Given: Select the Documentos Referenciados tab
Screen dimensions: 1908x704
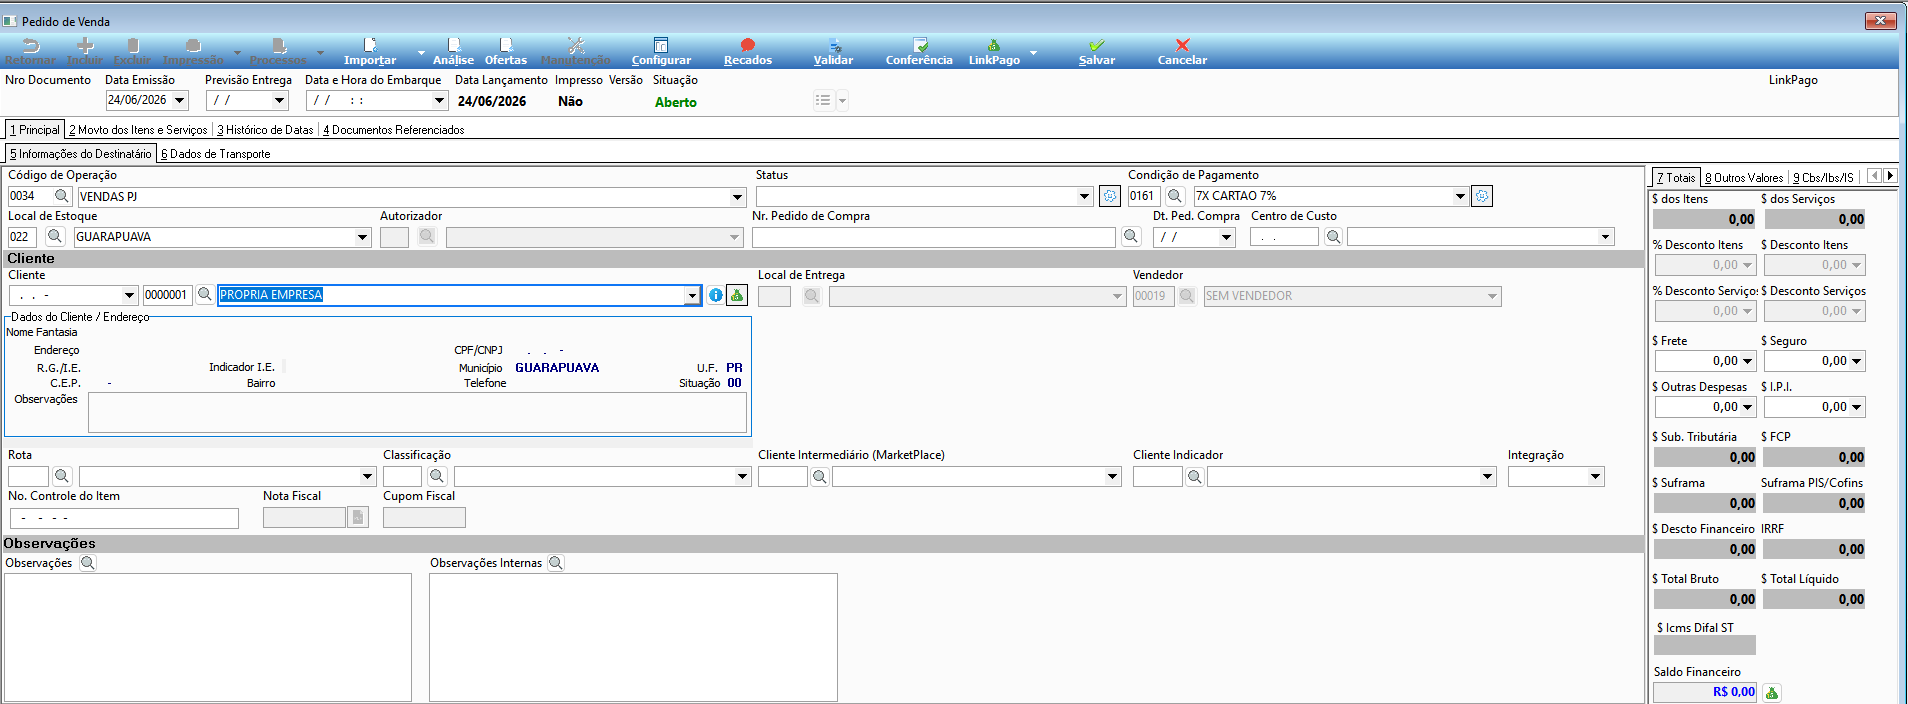Looking at the screenshot, I should click(x=393, y=130).
